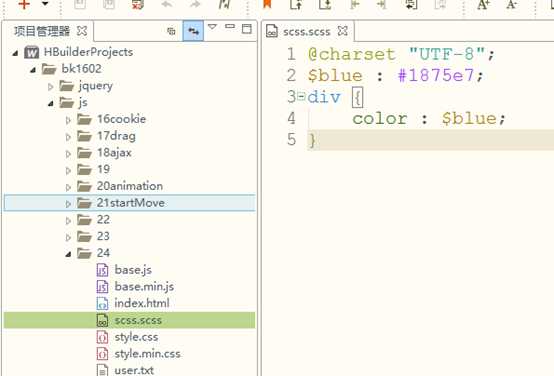Maximize the project manager panel
This screenshot has height=376, width=554.
[x=247, y=29]
